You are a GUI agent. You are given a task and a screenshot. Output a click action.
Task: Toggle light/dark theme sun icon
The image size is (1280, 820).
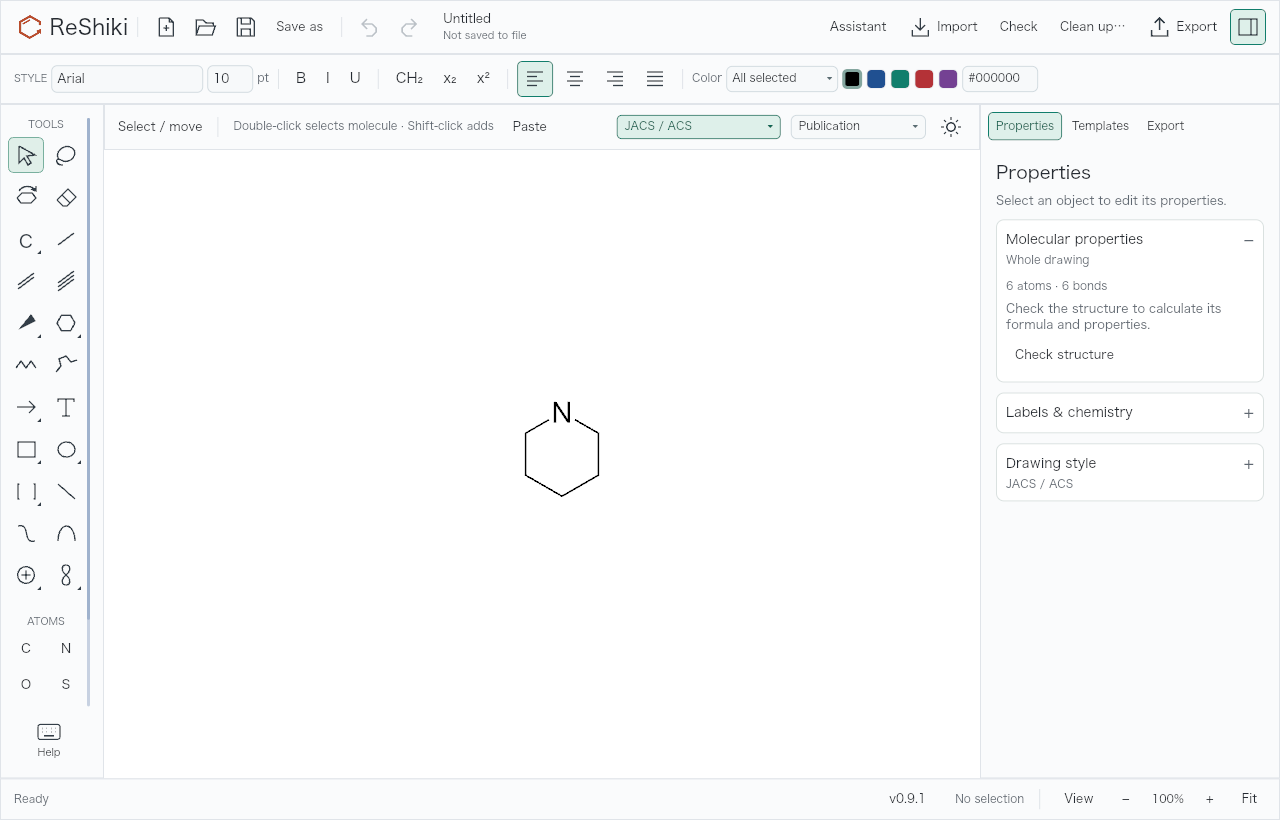[951, 127]
